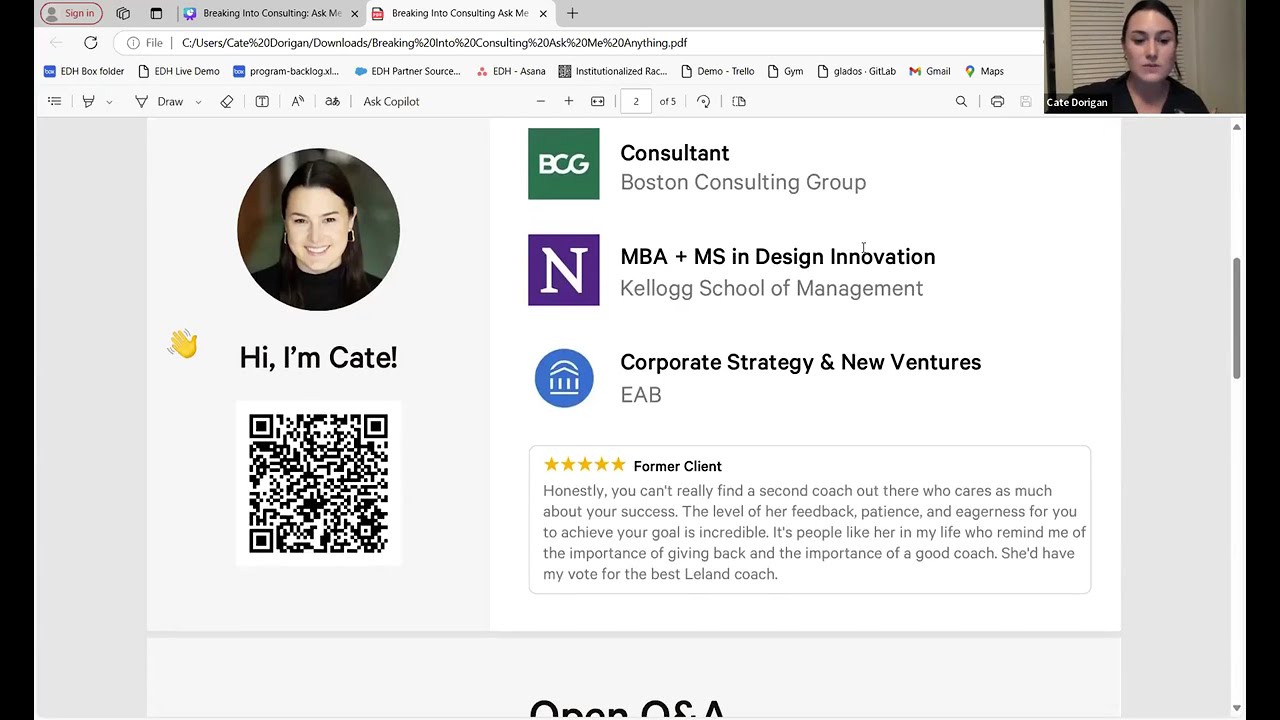Open the tab actions menu
Image resolution: width=1280 pixels, height=720 pixels.
coord(156,13)
